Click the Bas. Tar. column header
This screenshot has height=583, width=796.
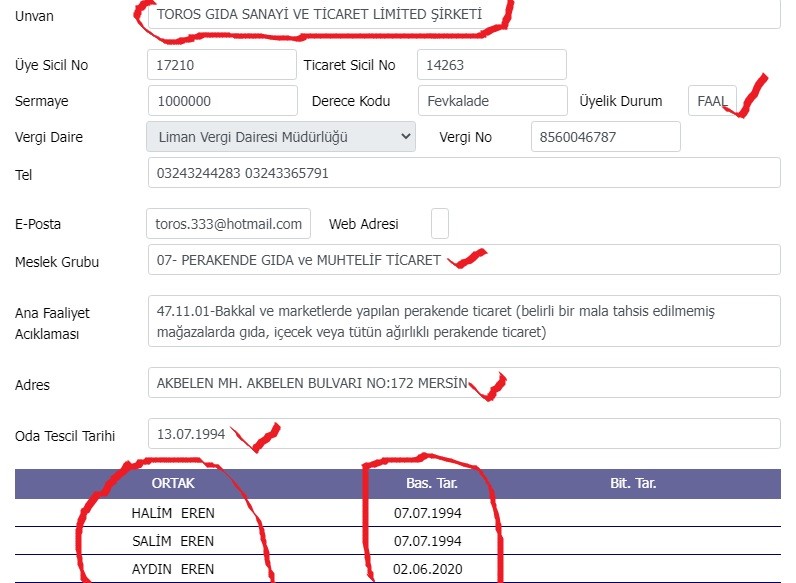click(x=432, y=483)
